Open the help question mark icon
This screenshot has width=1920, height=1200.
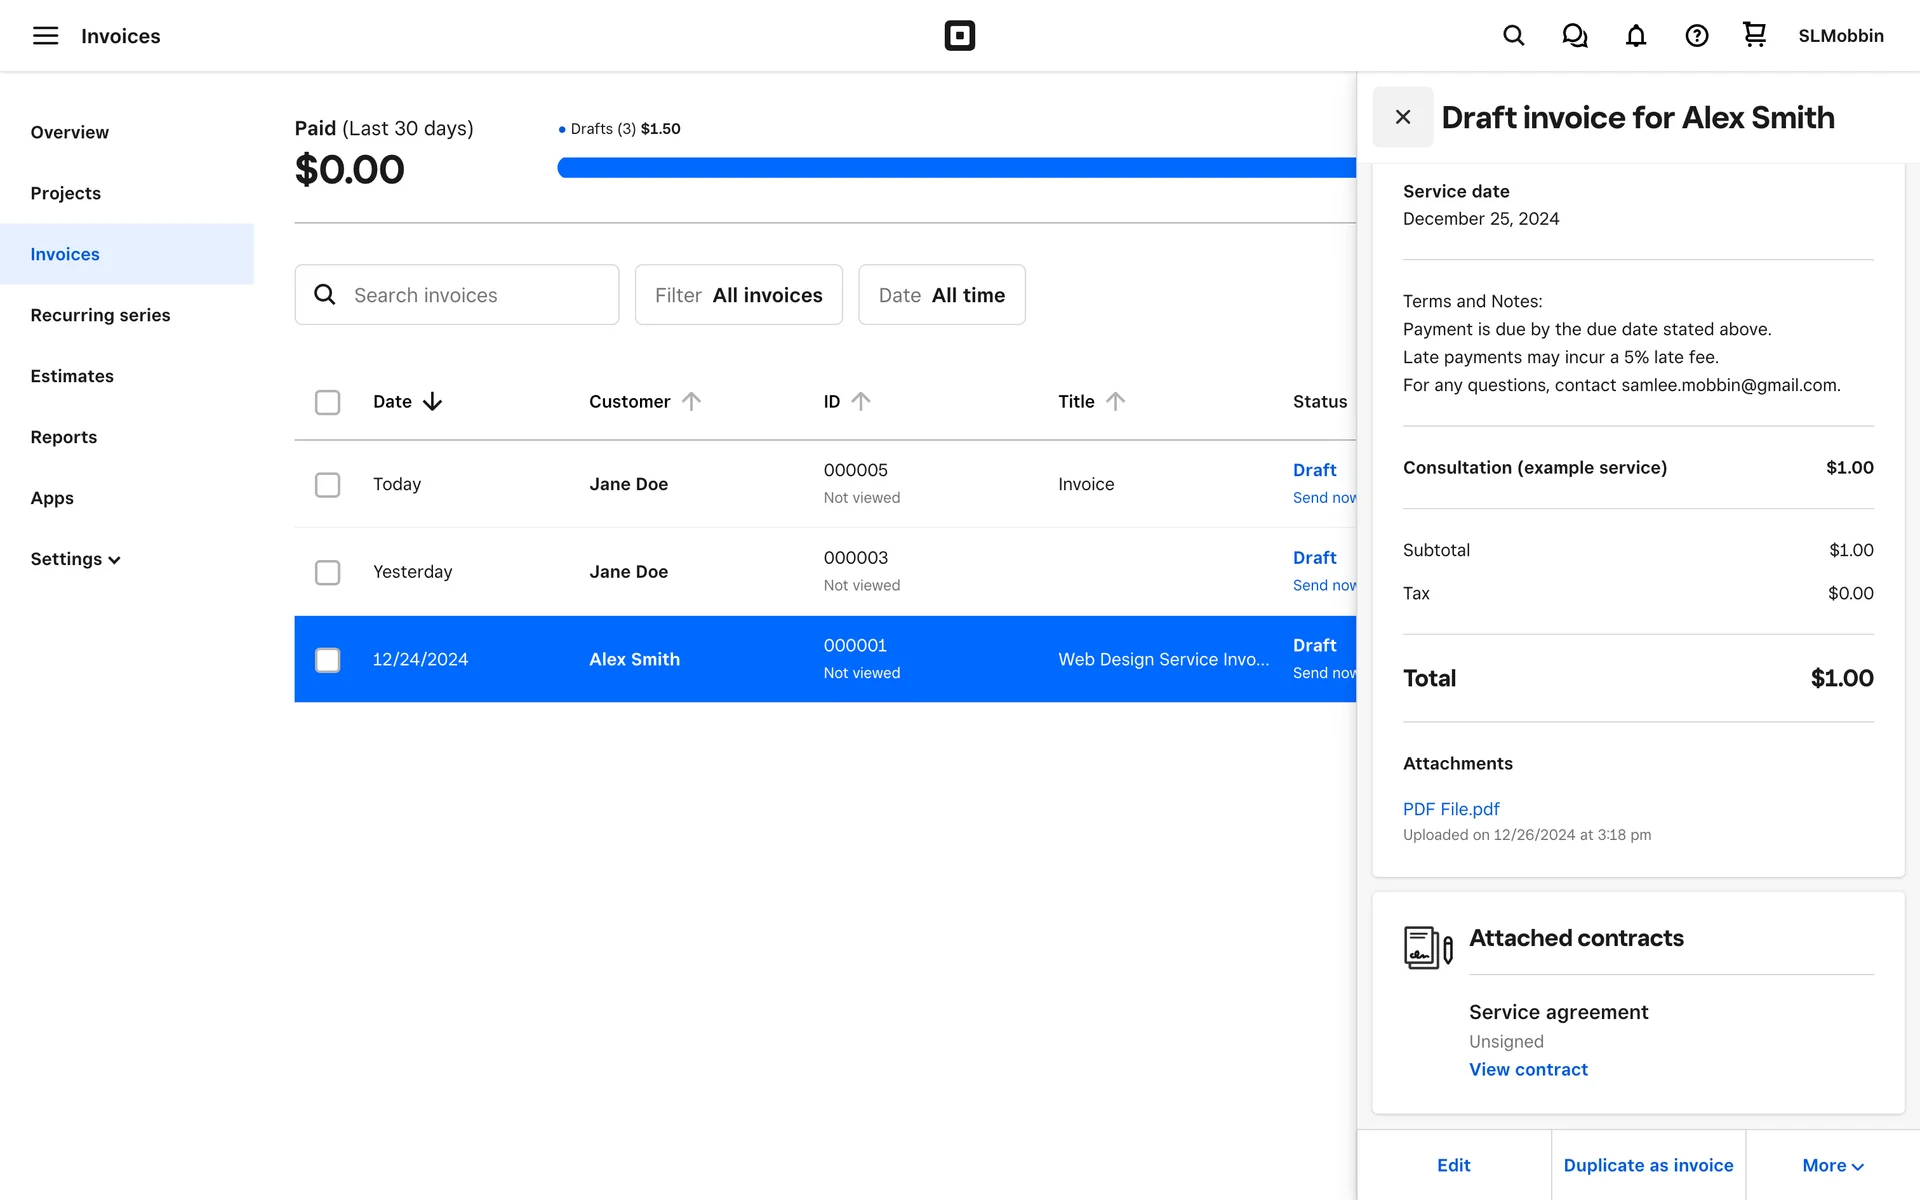(x=1696, y=36)
